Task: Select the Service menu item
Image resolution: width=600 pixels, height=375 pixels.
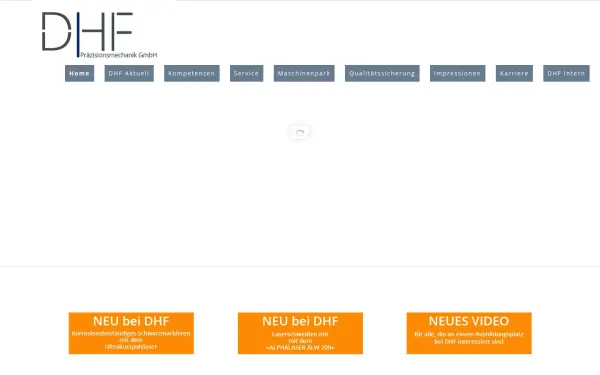Action: pos(246,73)
